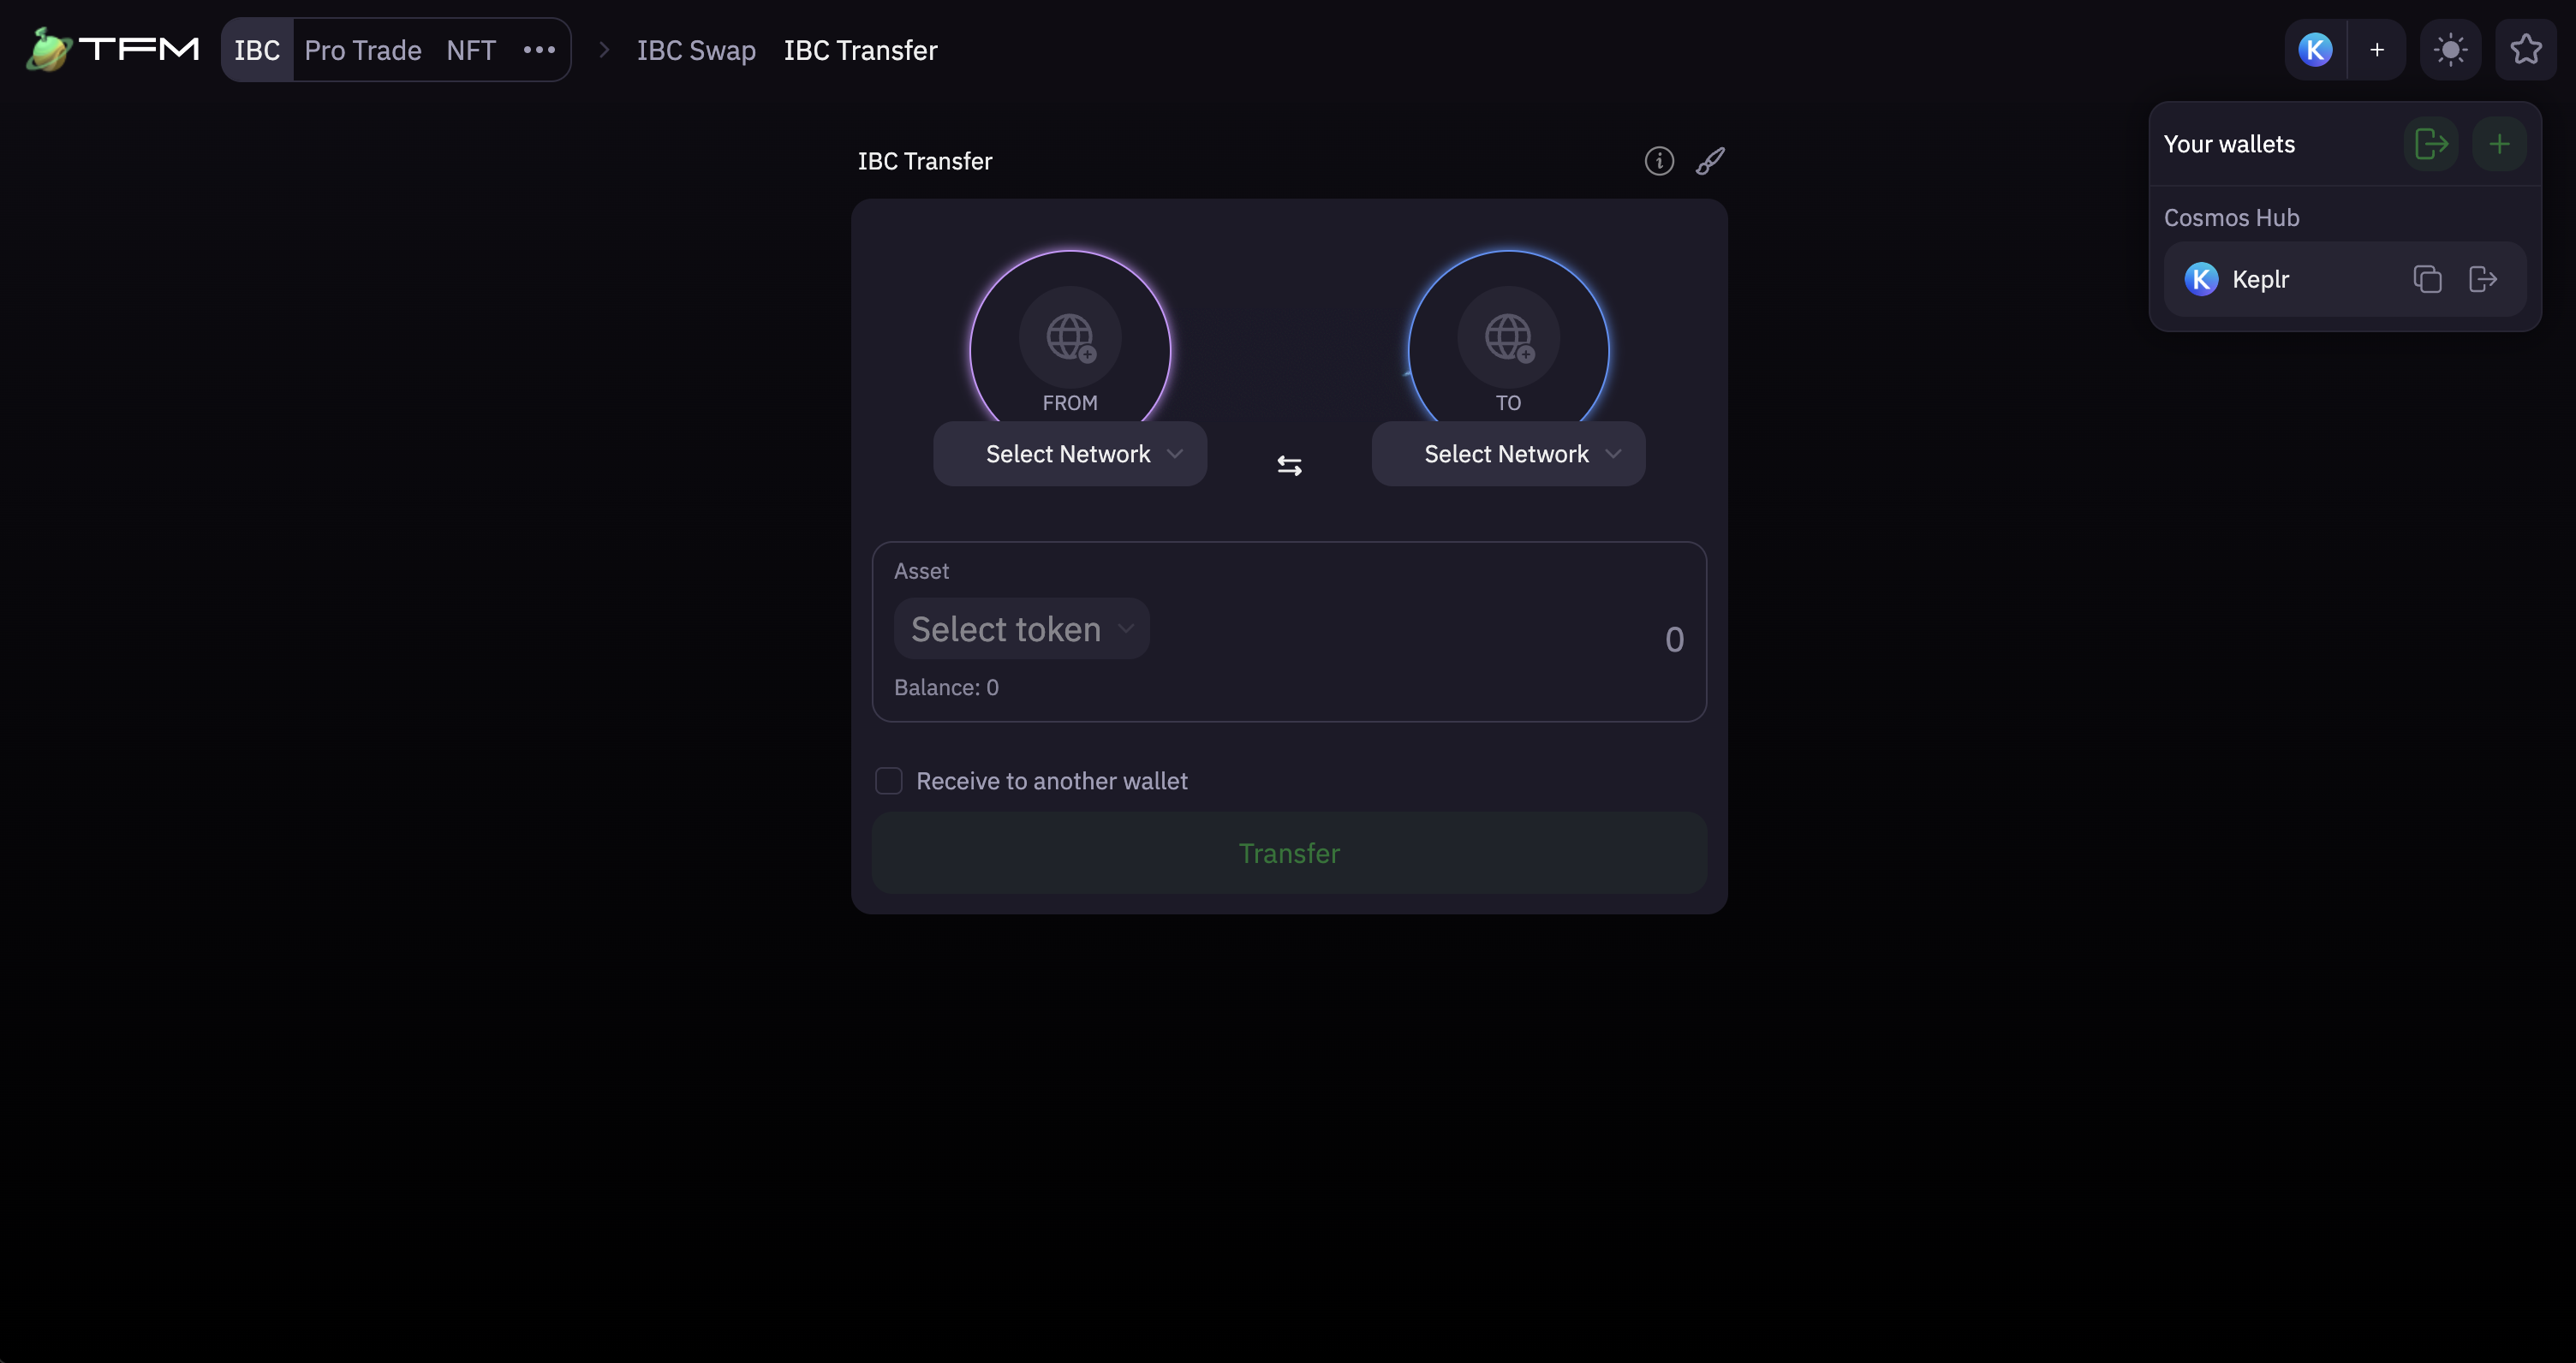2576x1363 pixels.
Task: Switch to the Pro Trade tab
Action: tap(363, 50)
